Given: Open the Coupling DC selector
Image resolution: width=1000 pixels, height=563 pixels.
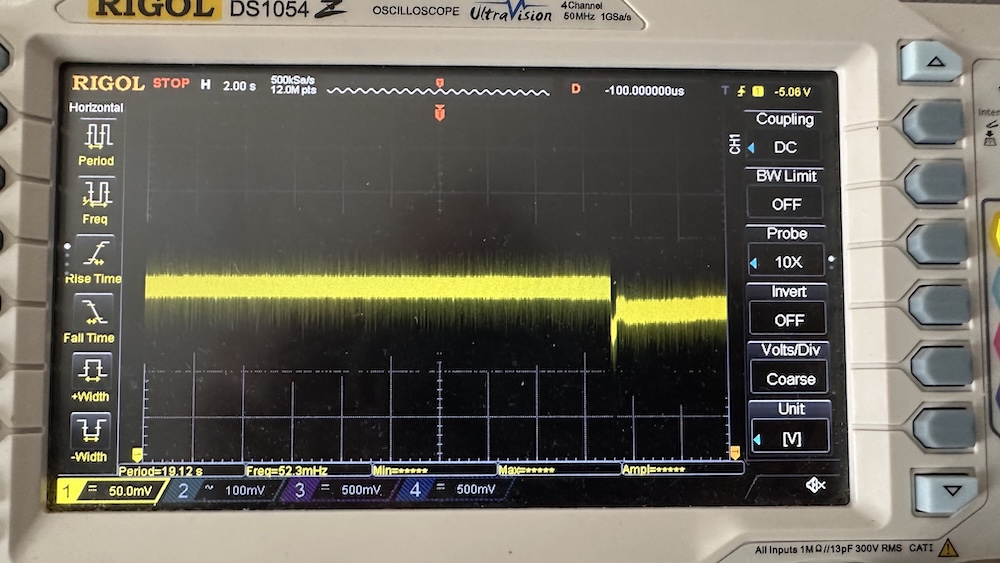Looking at the screenshot, I should 786,147.
